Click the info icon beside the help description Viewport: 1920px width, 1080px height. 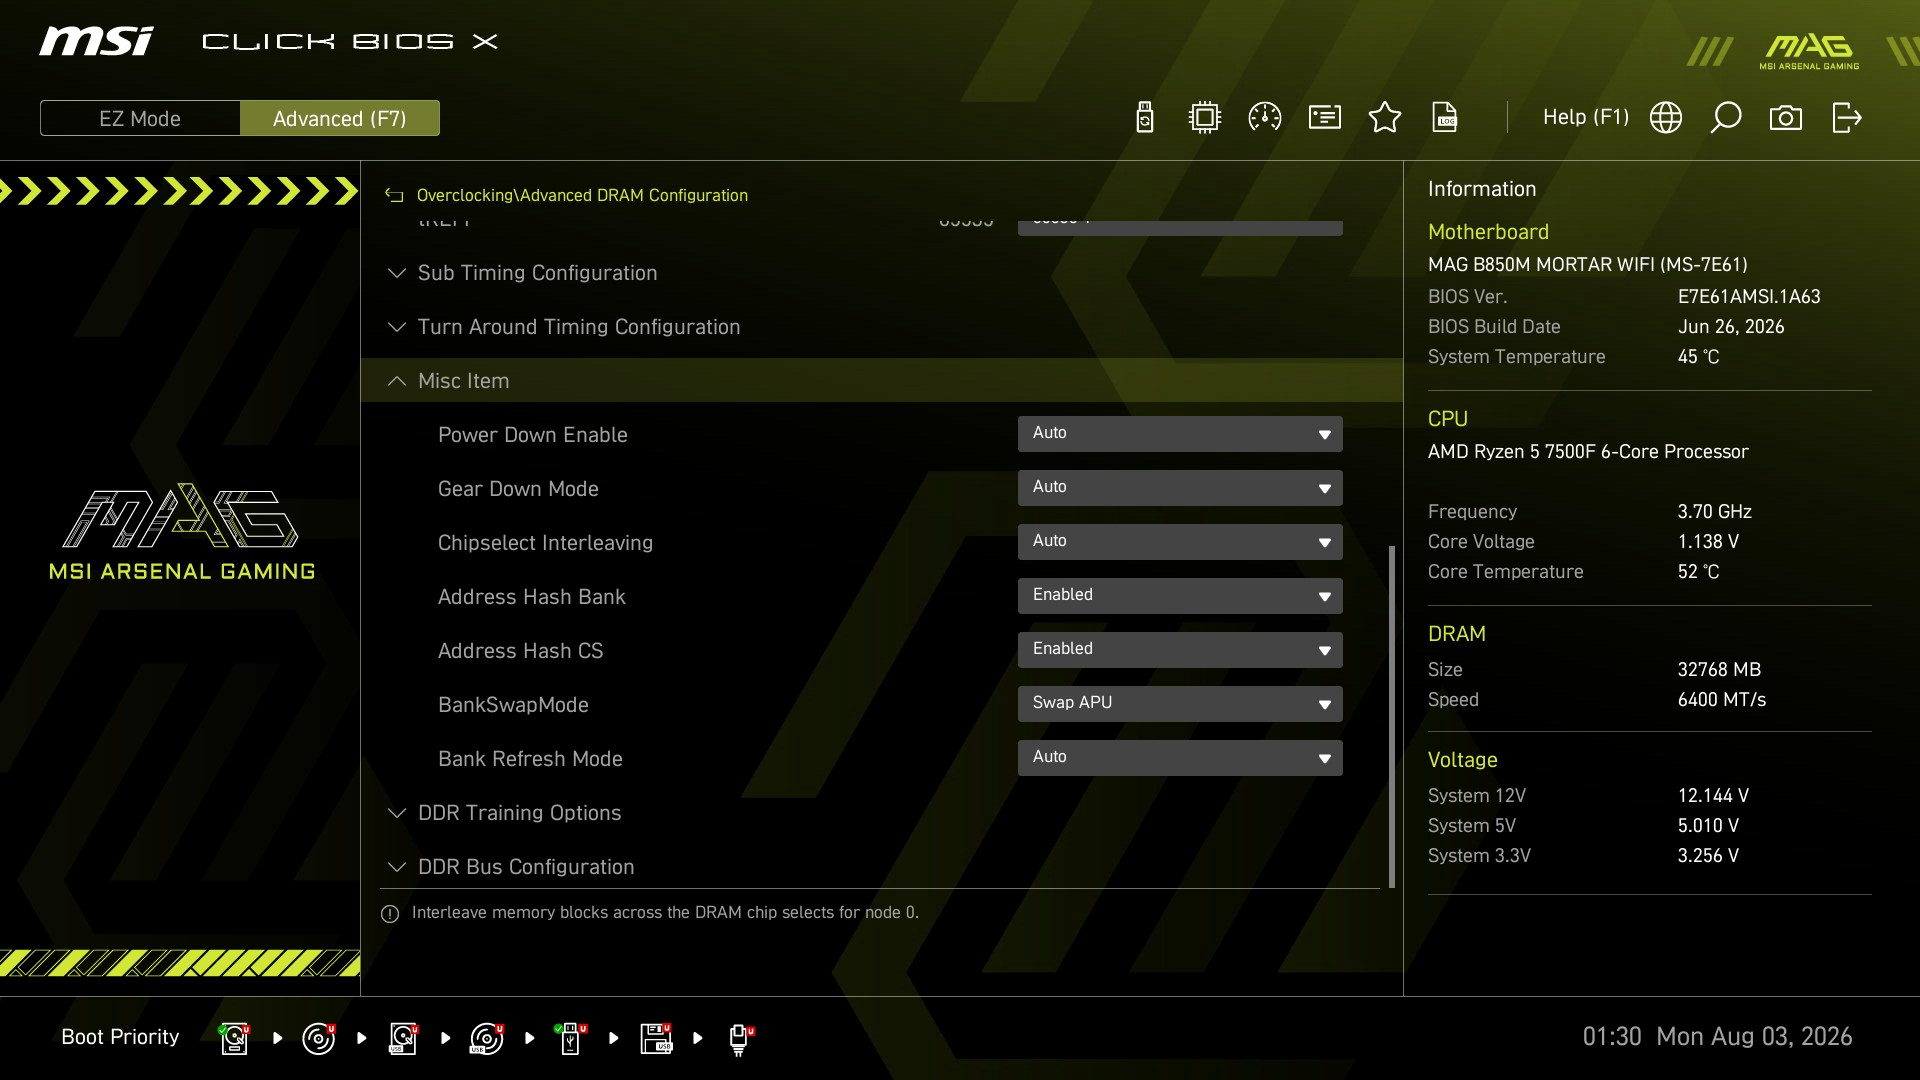point(390,914)
